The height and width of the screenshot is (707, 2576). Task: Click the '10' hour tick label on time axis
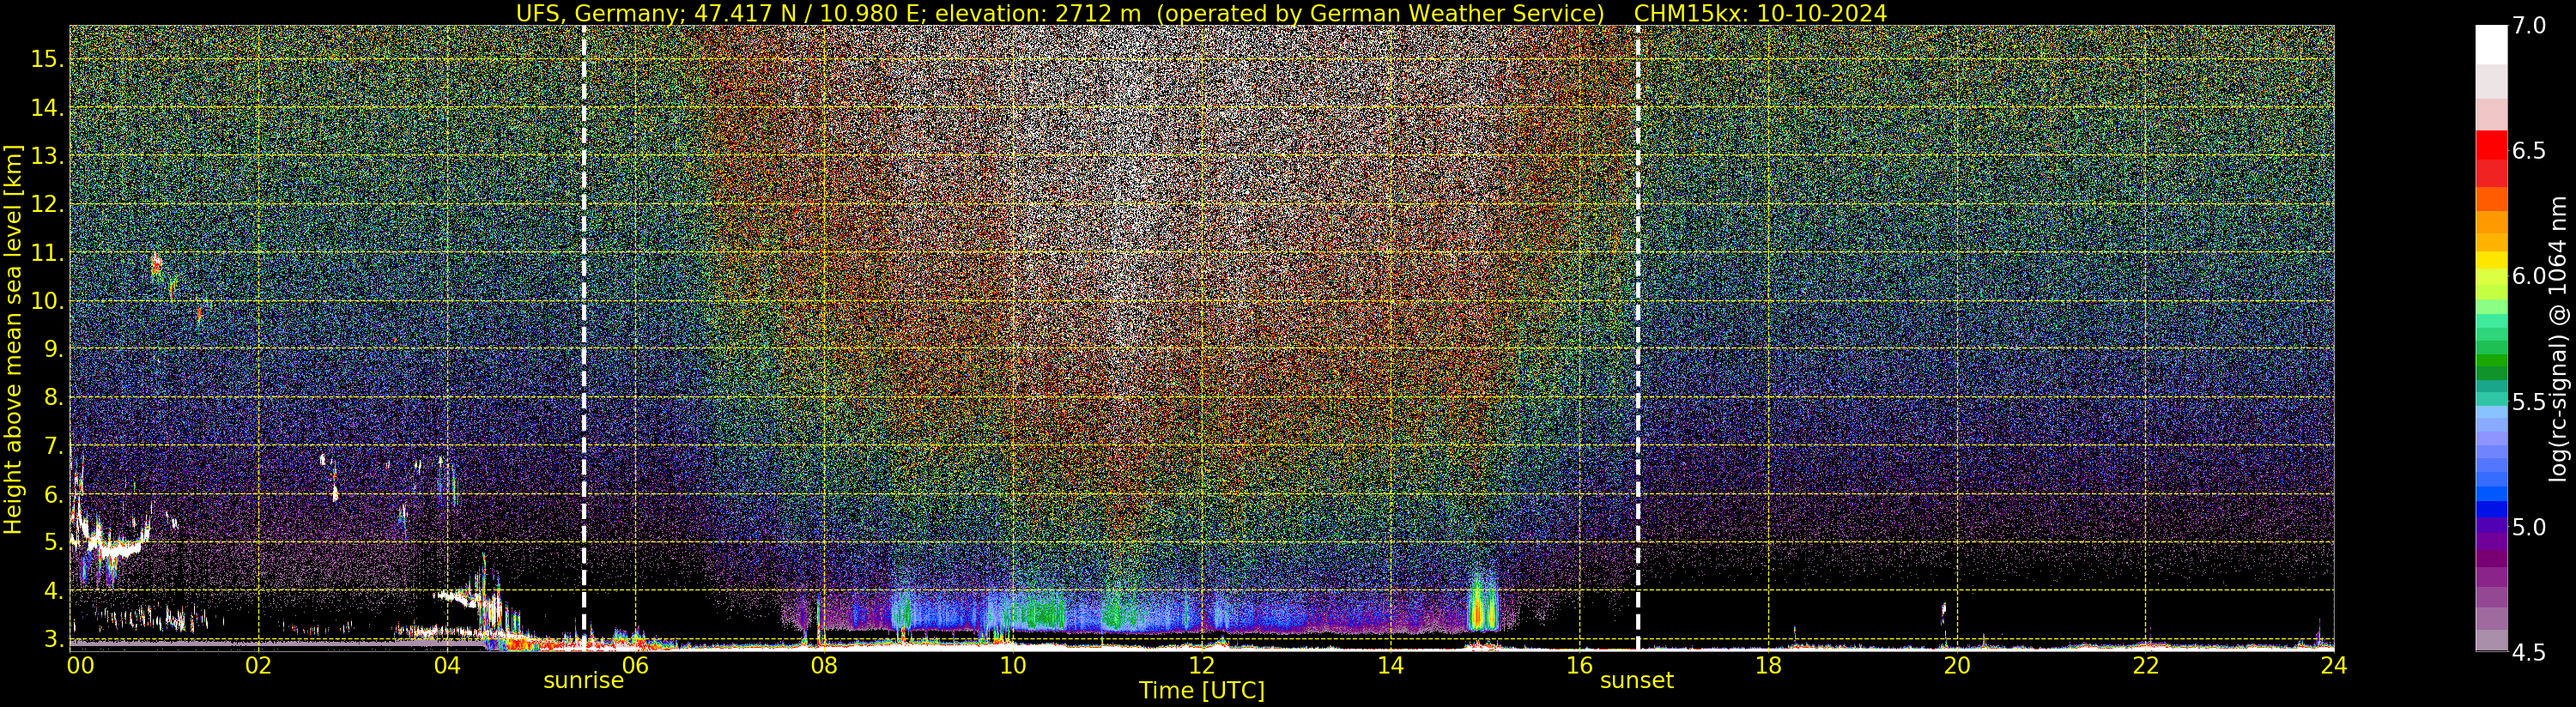1012,665
